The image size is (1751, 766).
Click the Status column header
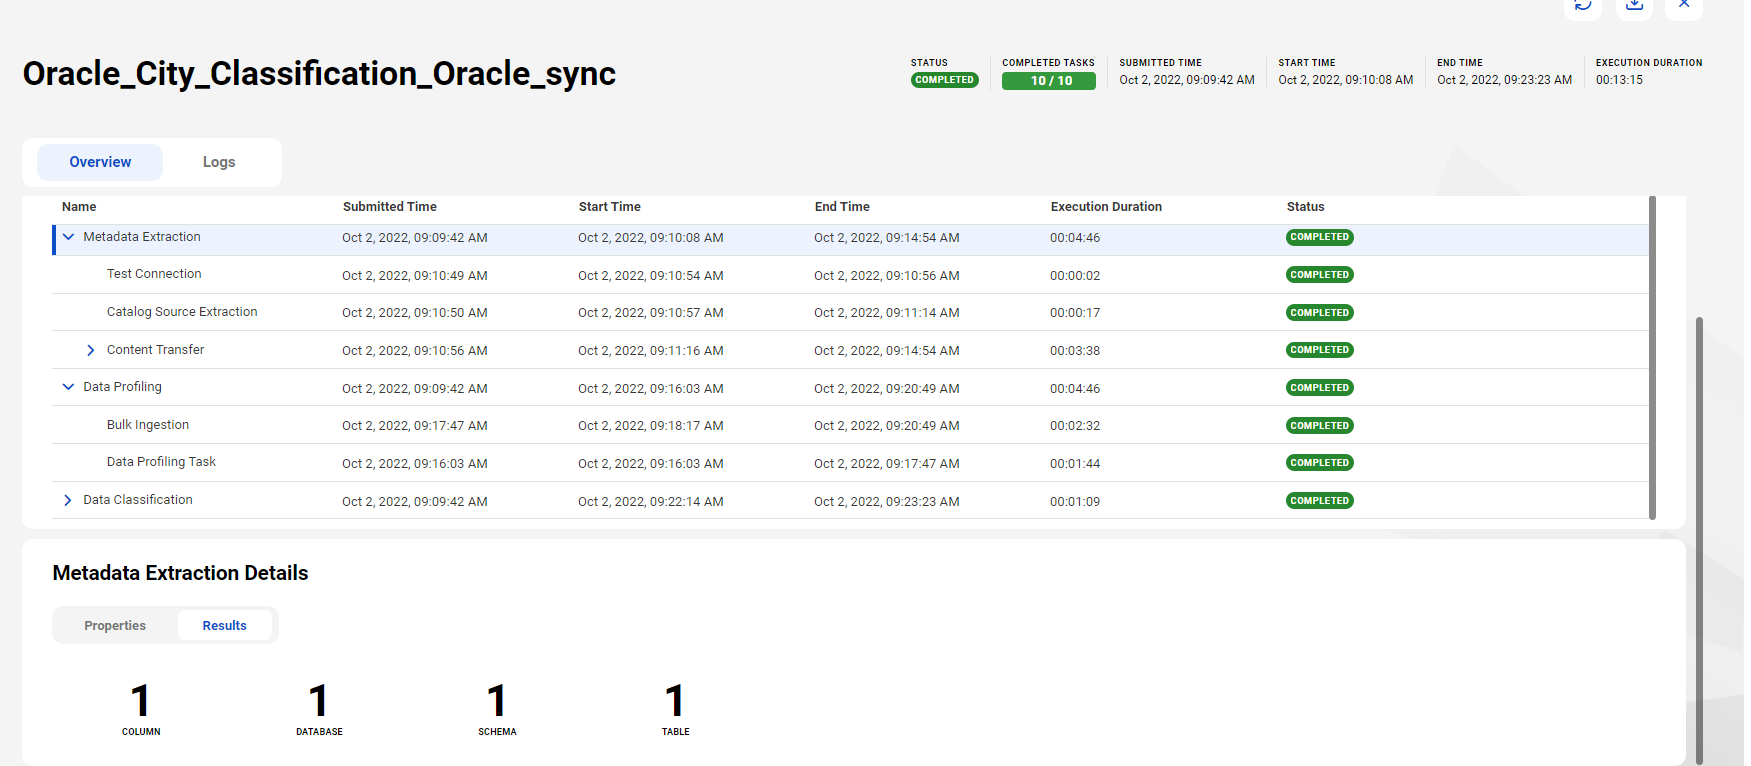point(1305,207)
